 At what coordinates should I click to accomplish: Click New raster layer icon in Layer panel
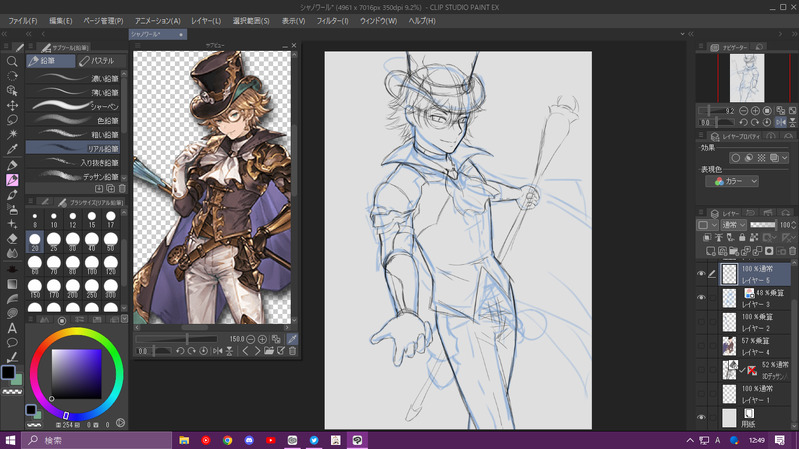(x=710, y=251)
